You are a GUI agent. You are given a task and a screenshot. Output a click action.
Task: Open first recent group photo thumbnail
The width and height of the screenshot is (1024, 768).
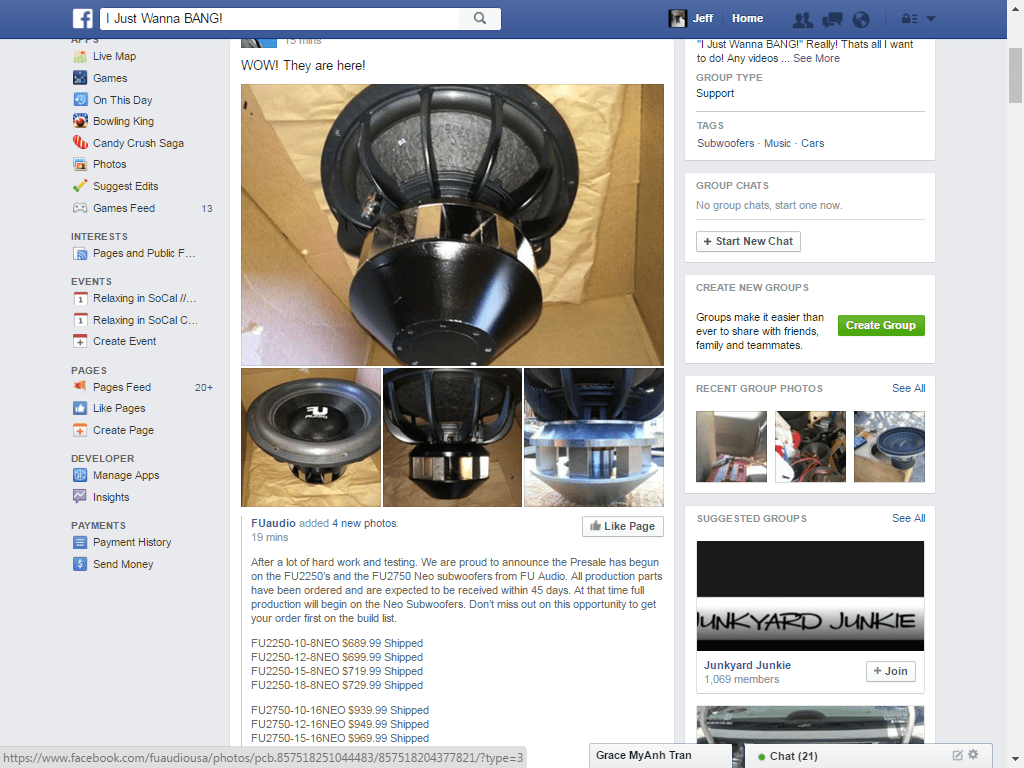[x=731, y=447]
